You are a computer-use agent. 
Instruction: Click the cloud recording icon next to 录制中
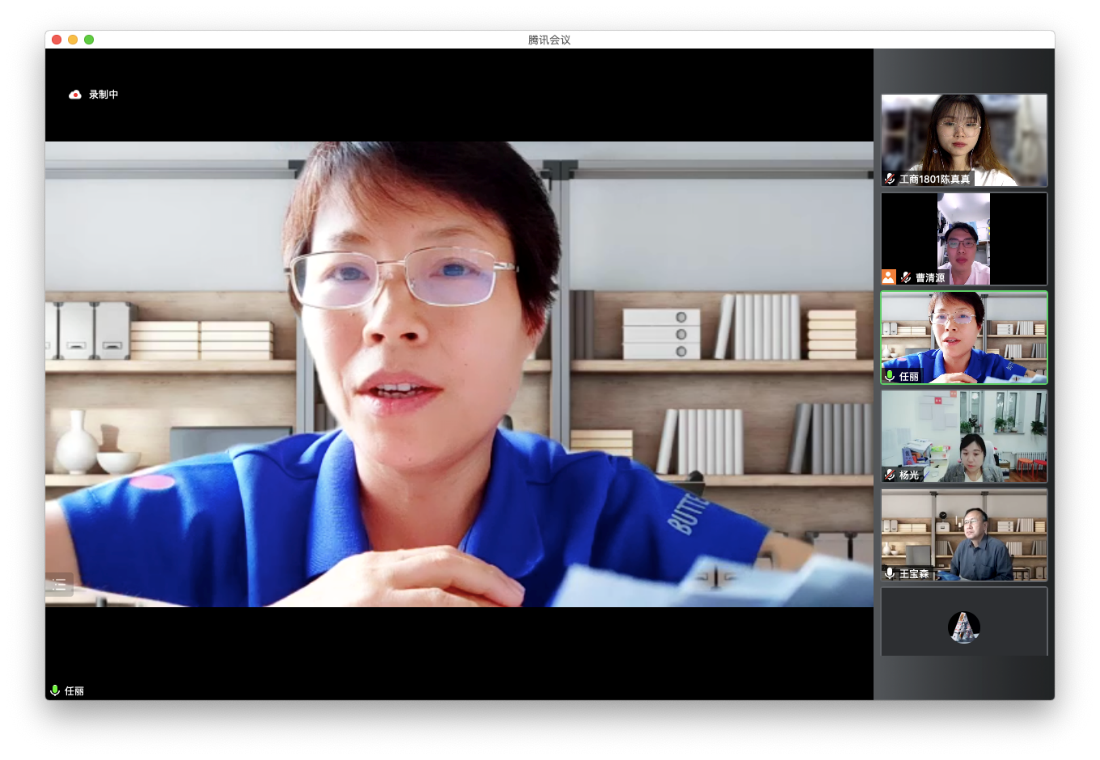pos(75,95)
